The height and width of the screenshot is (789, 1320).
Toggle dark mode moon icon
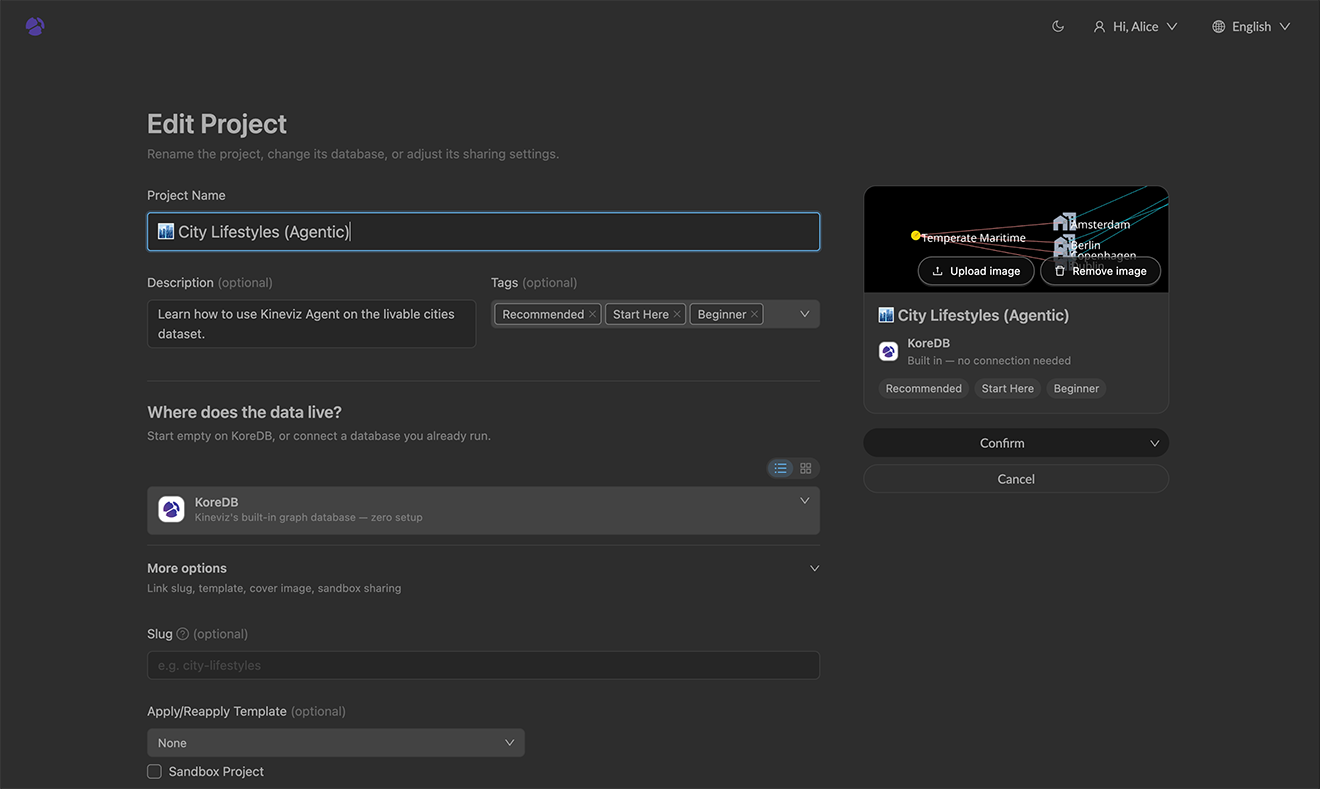tap(1058, 27)
